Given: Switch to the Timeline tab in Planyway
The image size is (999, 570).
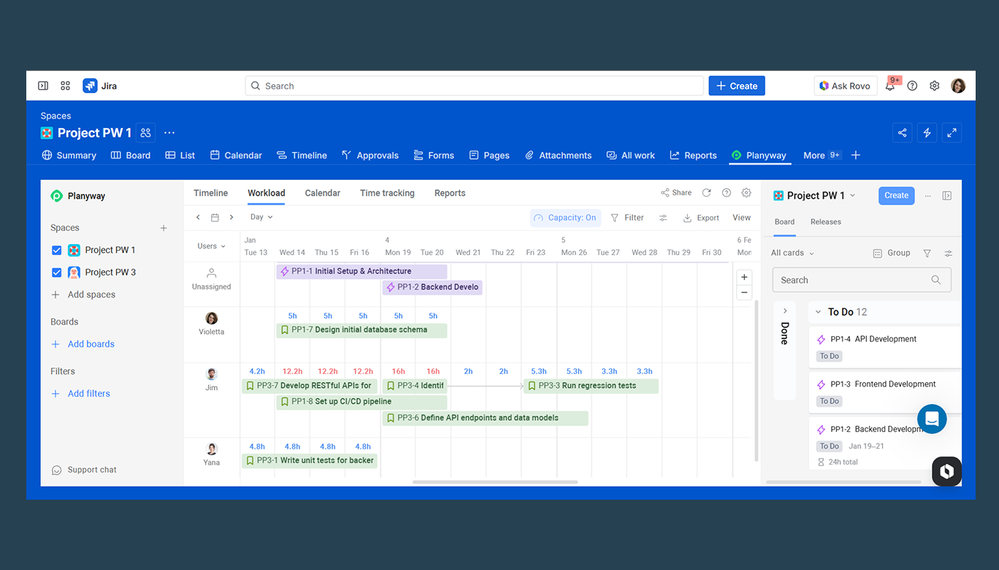Looking at the screenshot, I should [211, 193].
